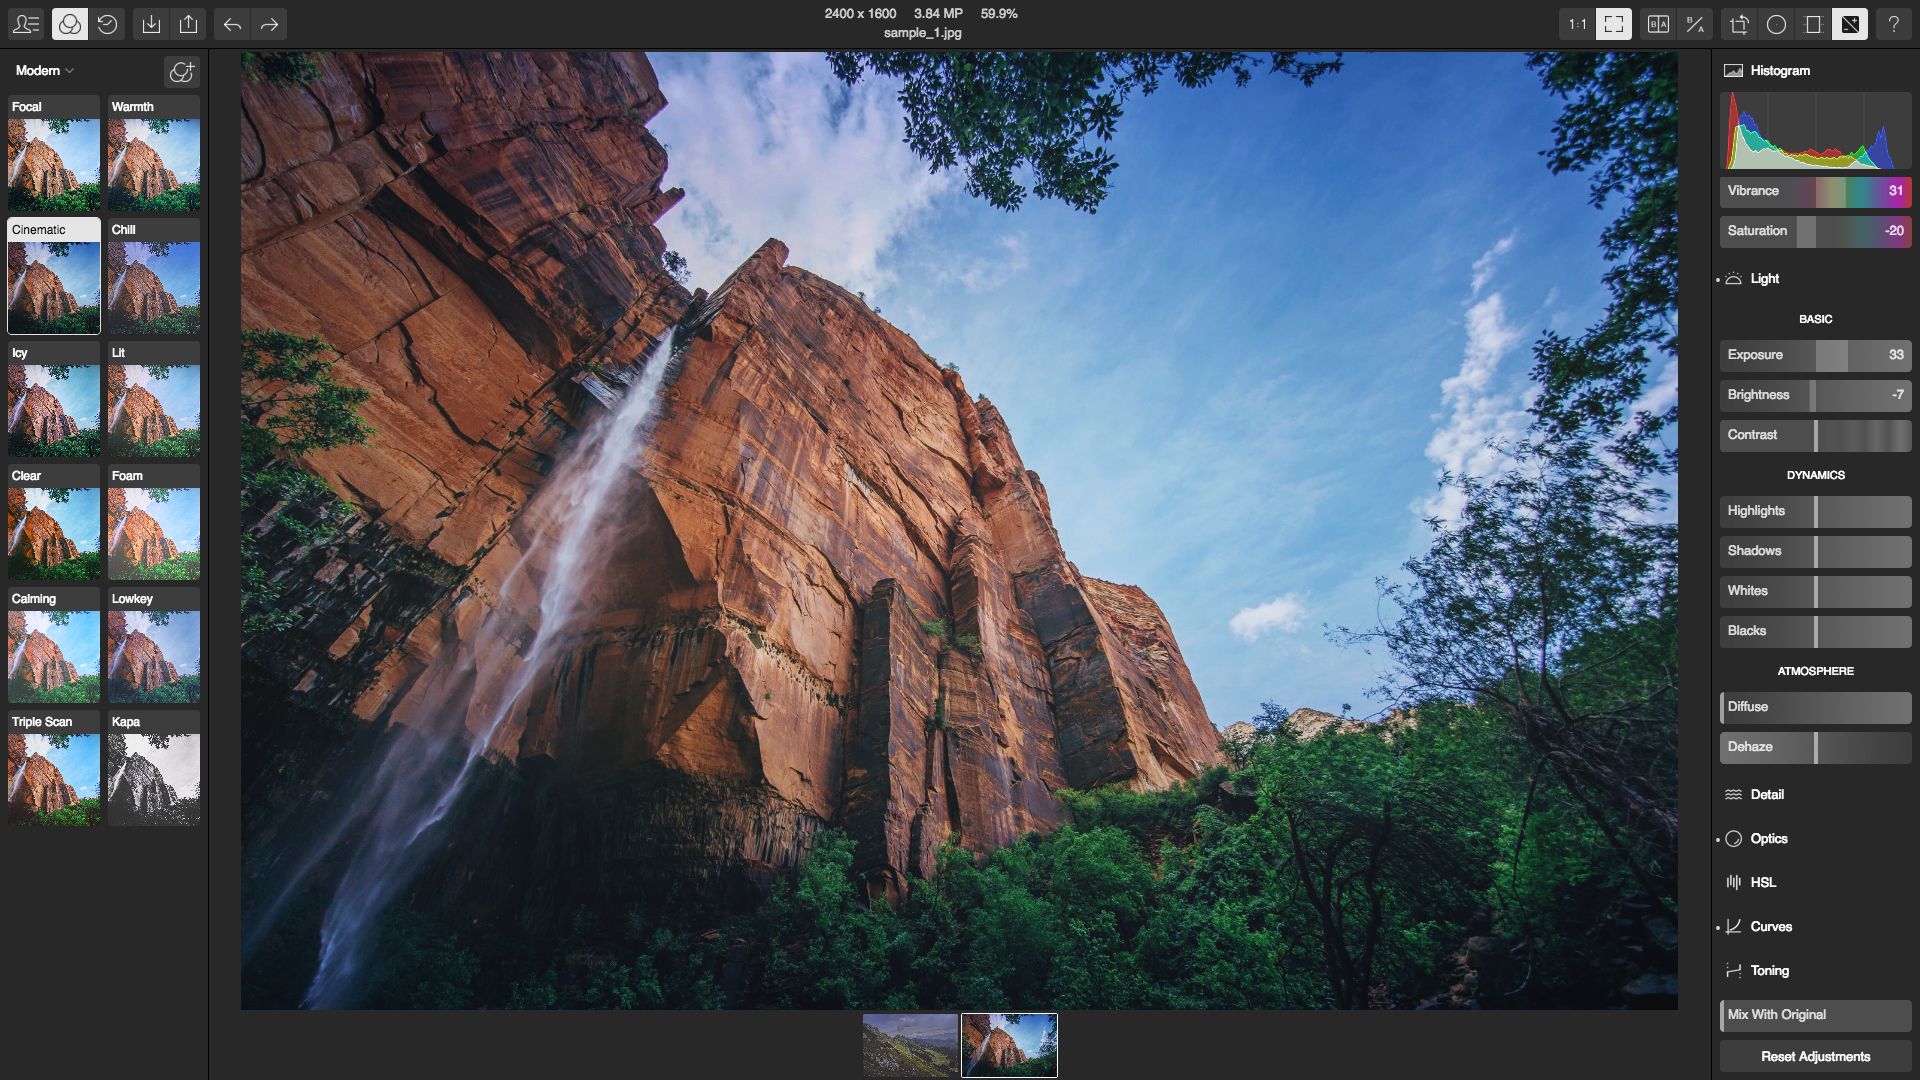Toggle the split compare view icon
1920x1080 pixels.
click(1695, 24)
